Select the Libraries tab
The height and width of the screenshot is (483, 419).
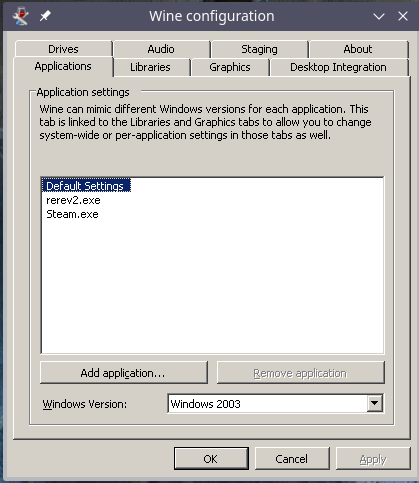[150, 67]
